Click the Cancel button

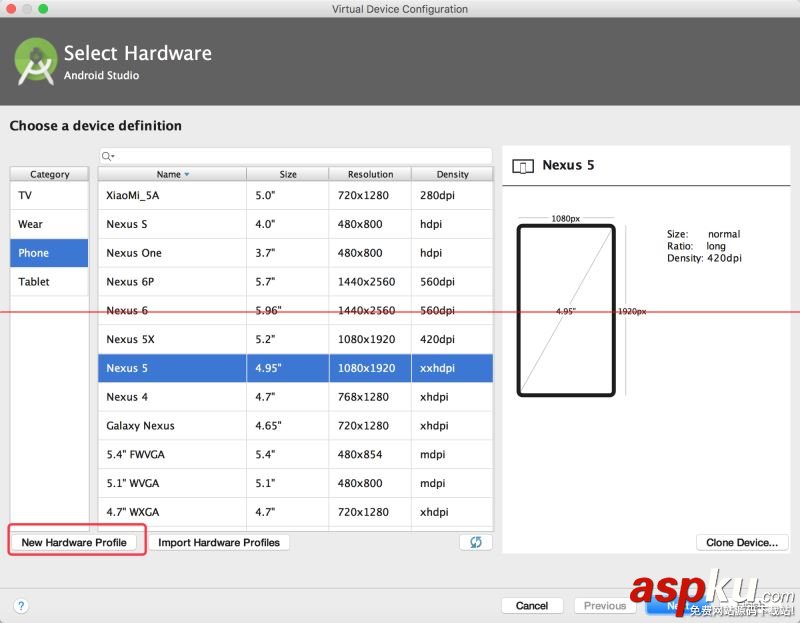tap(532, 606)
